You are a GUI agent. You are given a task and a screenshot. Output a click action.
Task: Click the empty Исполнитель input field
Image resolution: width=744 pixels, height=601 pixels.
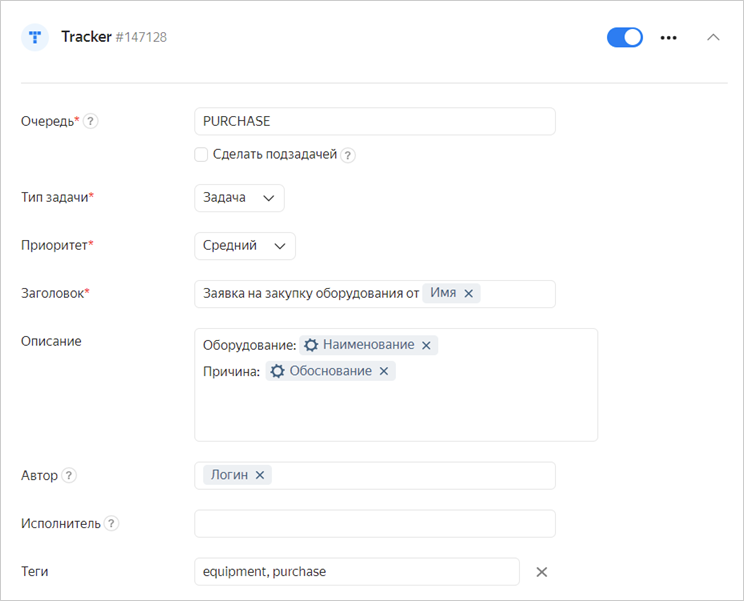[x=374, y=523]
